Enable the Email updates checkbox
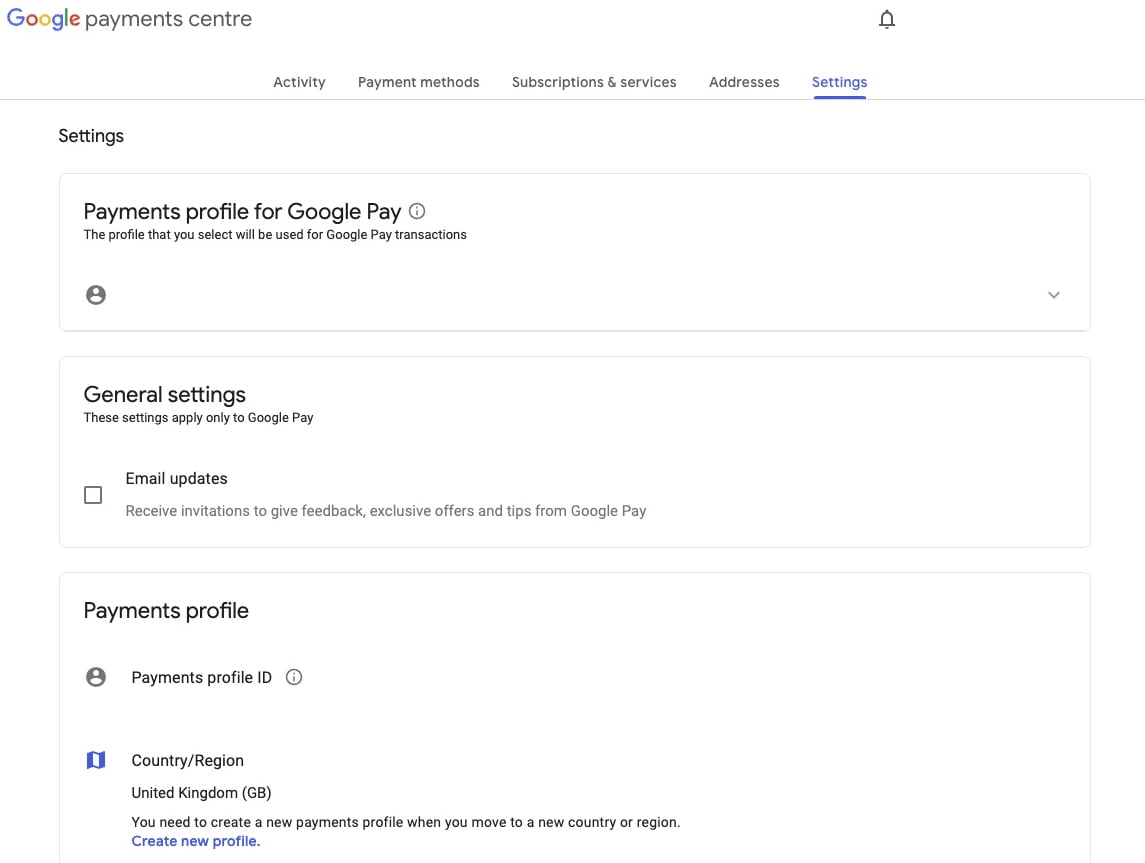Screen dimensions: 1145x863 [93, 495]
